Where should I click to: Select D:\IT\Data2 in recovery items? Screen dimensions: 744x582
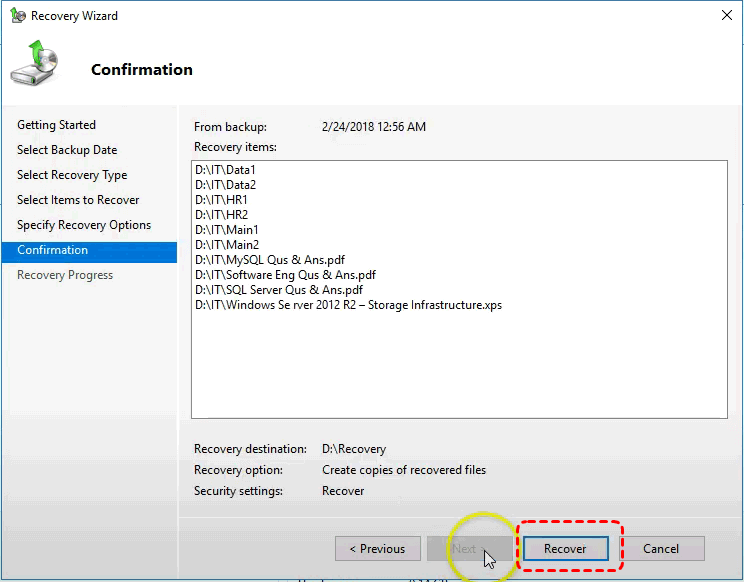click(225, 185)
